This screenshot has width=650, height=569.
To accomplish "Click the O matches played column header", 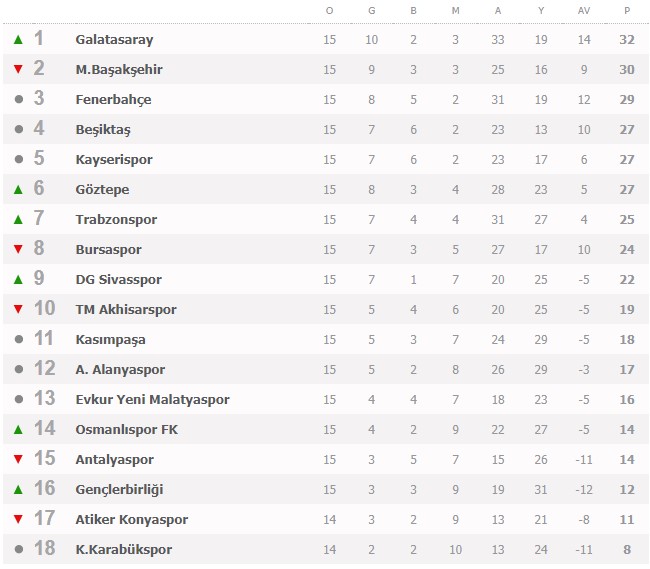I will pyautogui.click(x=330, y=11).
